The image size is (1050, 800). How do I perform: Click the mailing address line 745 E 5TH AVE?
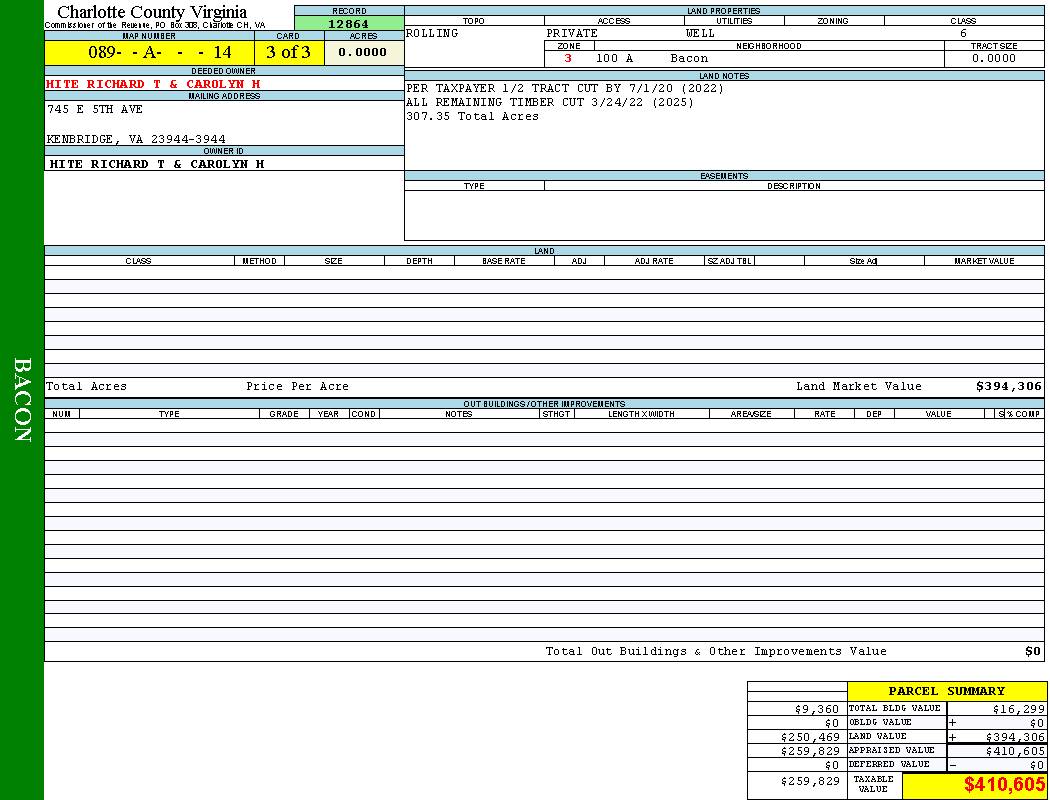pos(95,109)
